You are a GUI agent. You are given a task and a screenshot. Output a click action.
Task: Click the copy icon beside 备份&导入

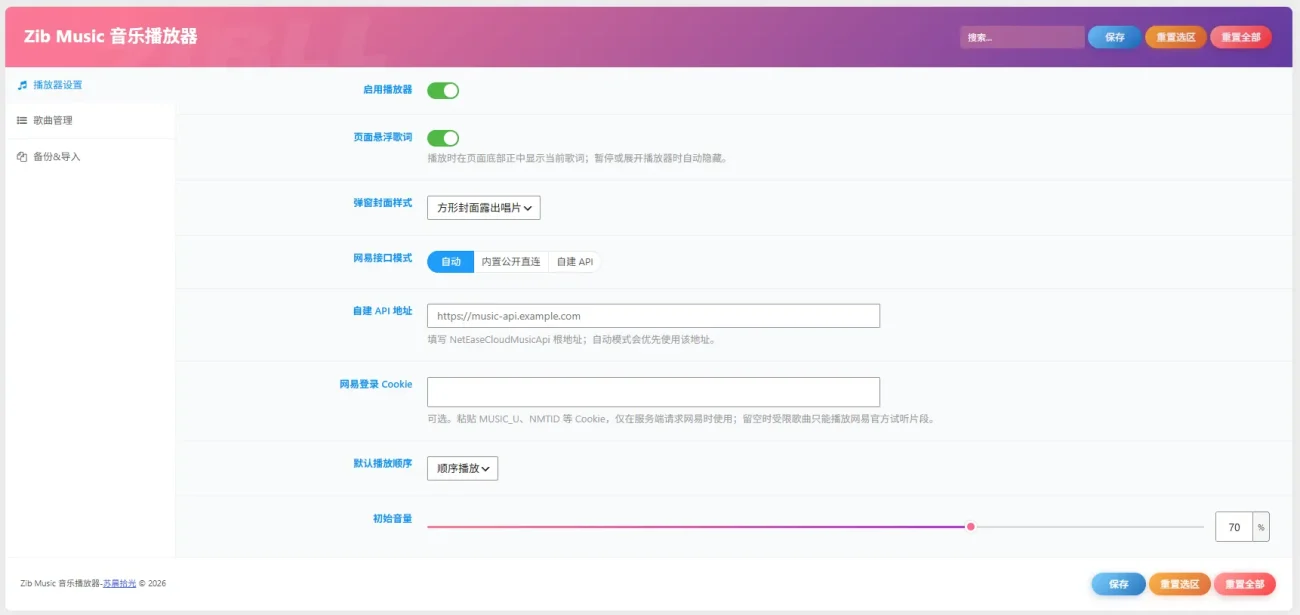click(22, 157)
